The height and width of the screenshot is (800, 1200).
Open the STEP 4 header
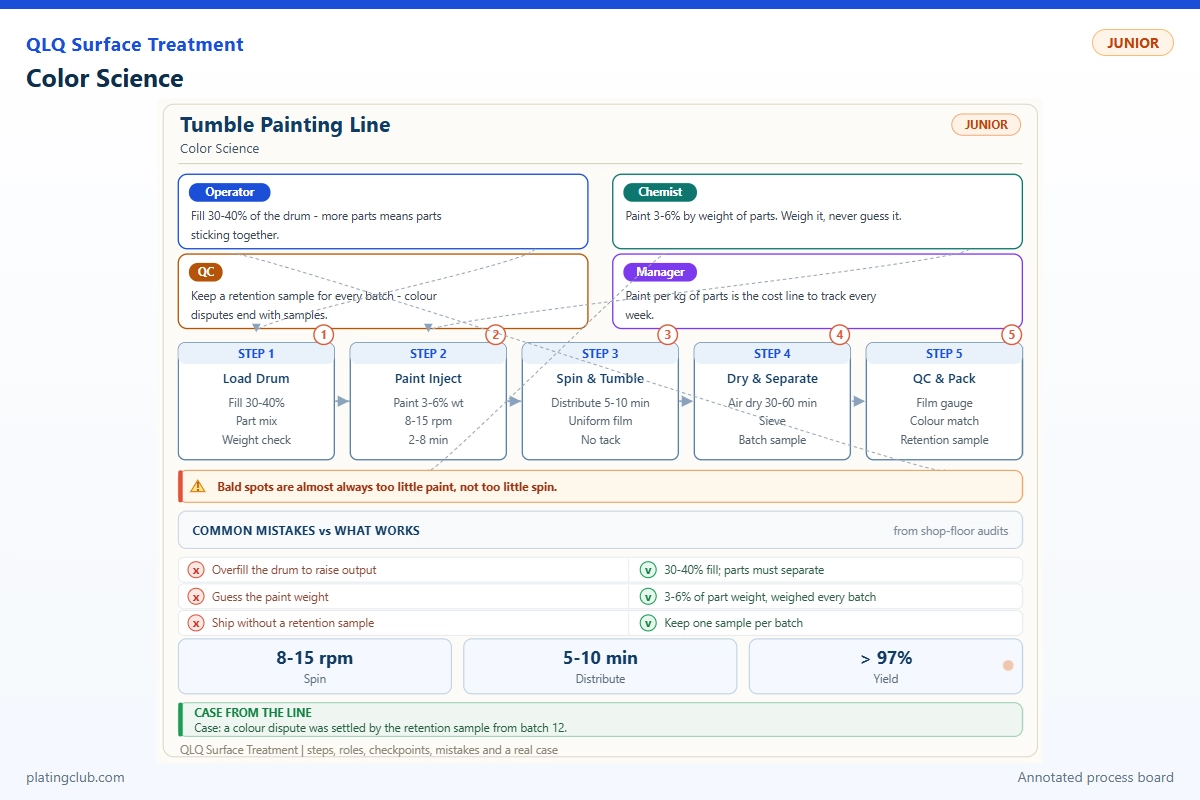coord(772,353)
